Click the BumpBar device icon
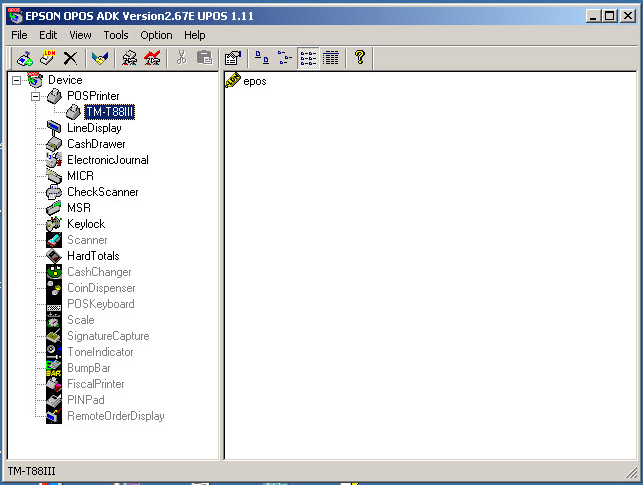 54,368
